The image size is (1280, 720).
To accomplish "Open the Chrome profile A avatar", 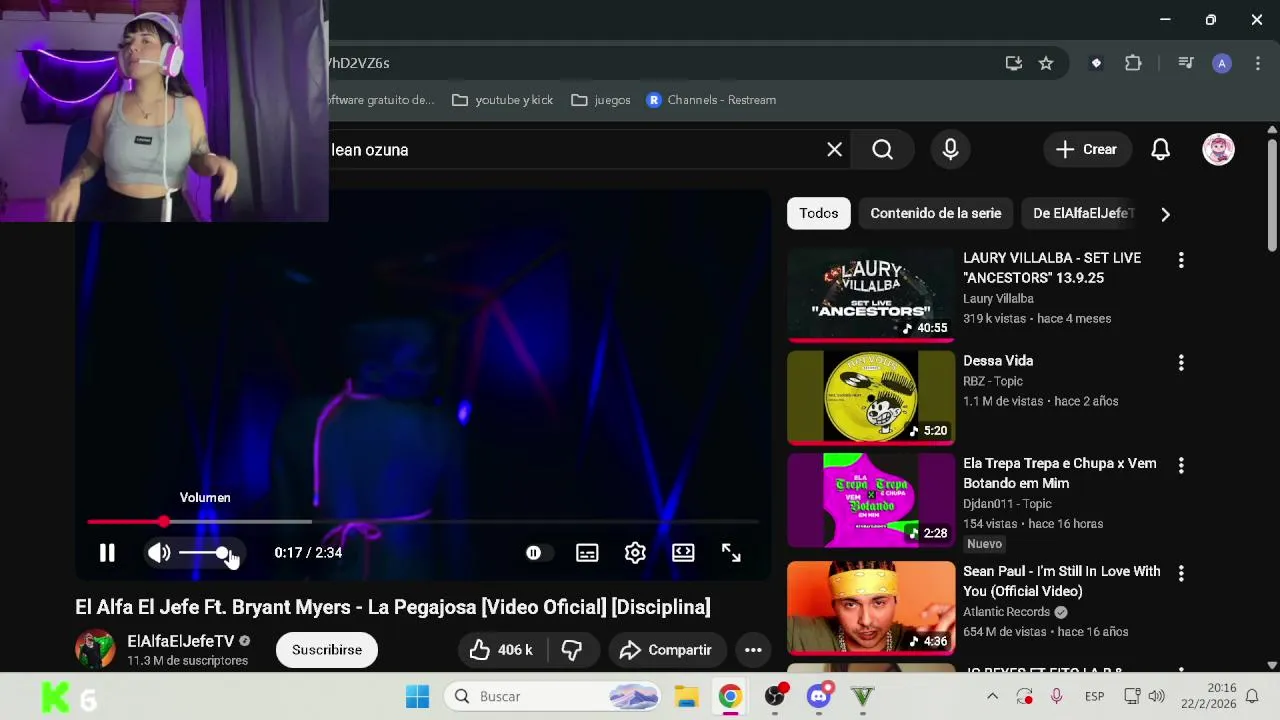I will 1222,63.
